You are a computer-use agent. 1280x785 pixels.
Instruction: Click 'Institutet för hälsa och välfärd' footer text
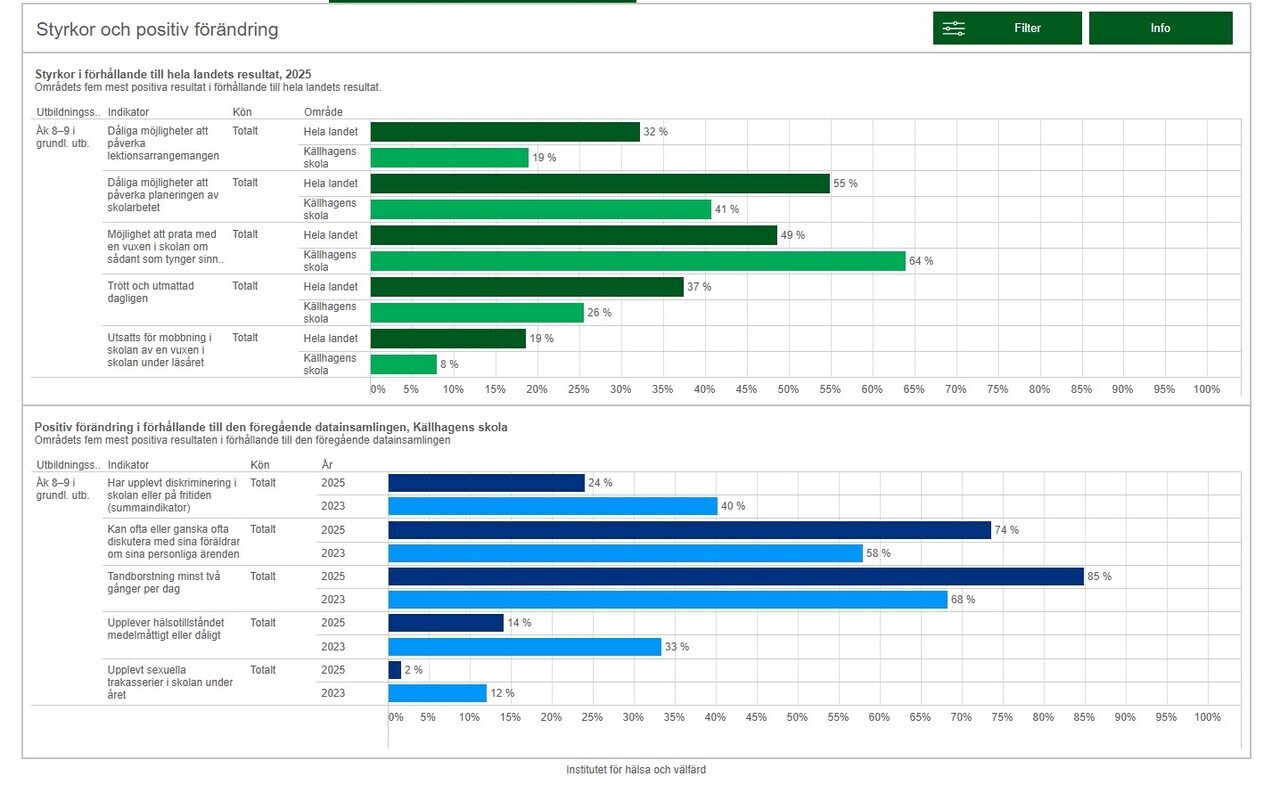[636, 770]
